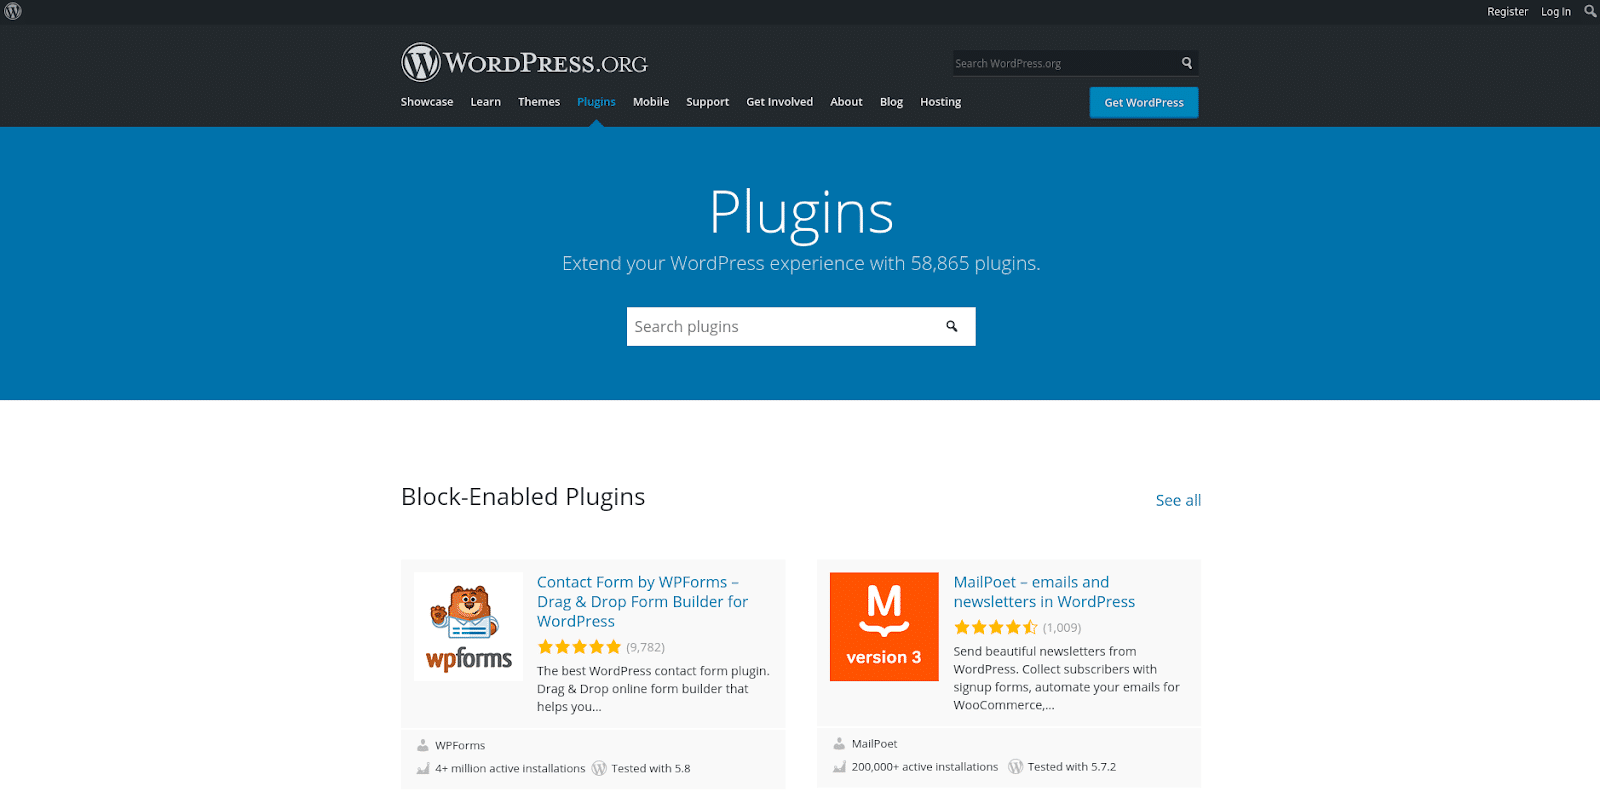
Task: Open the Themes menu item
Action: point(539,102)
